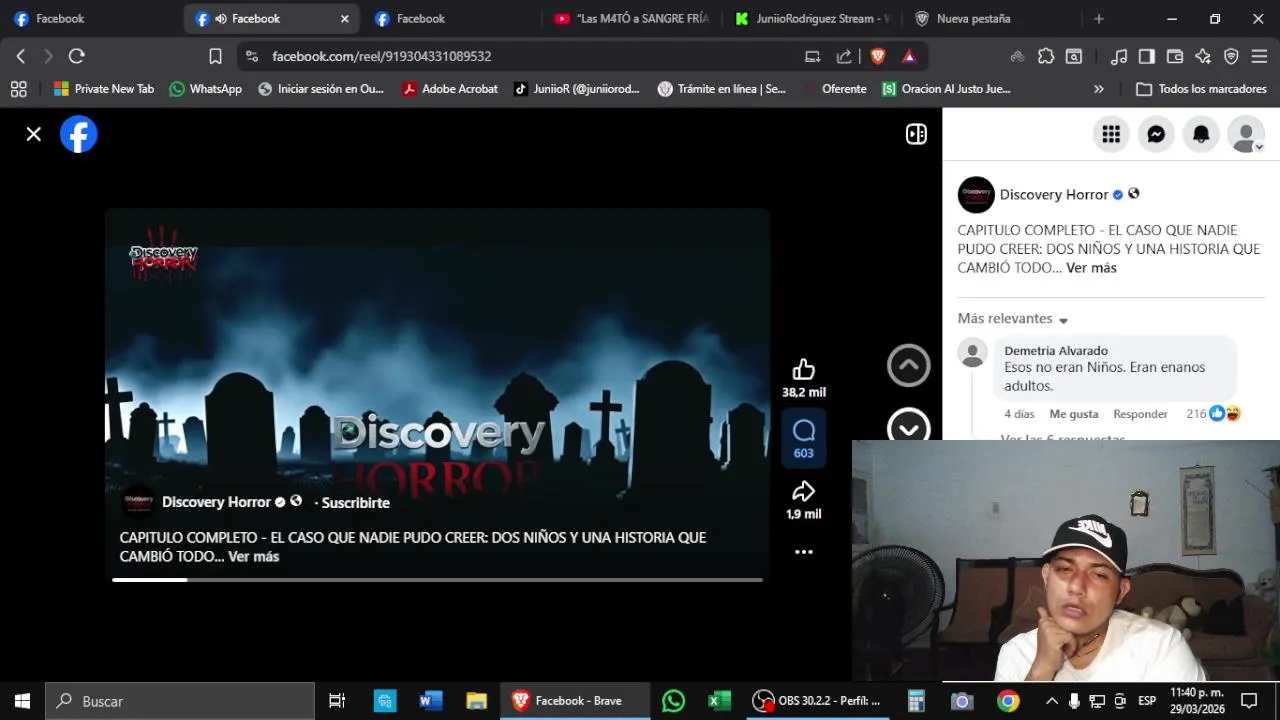Go back in browser history
This screenshot has height=720, width=1280.
click(x=21, y=56)
